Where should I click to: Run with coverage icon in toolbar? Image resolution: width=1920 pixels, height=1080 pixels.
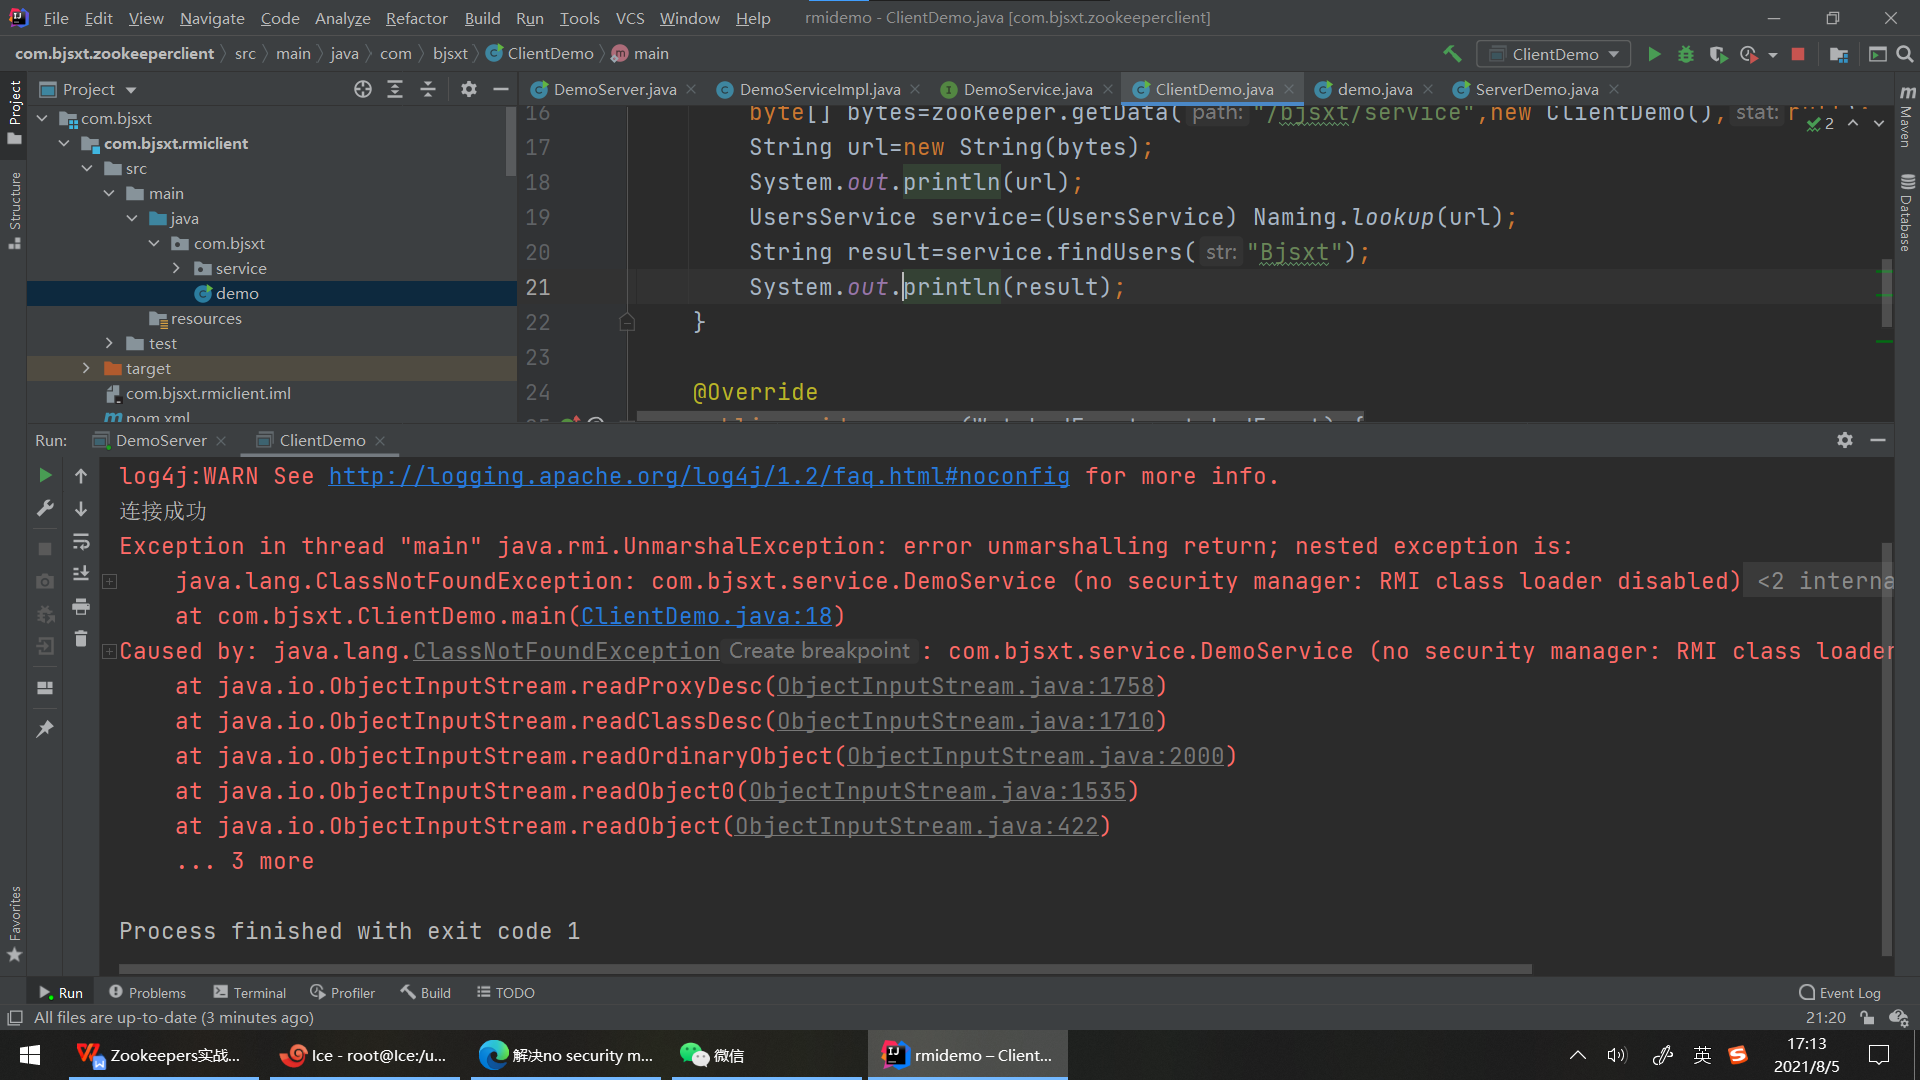tap(1718, 54)
